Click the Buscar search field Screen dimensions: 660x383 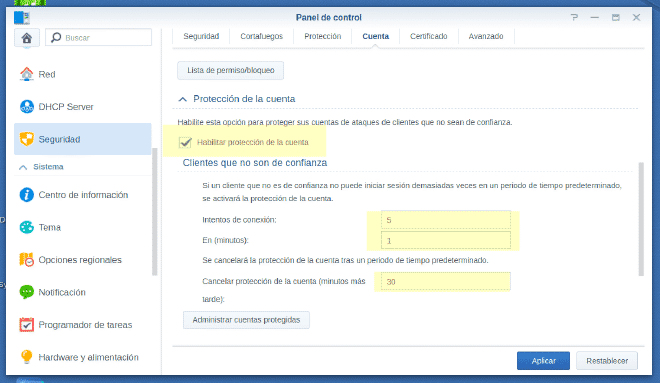click(x=98, y=37)
